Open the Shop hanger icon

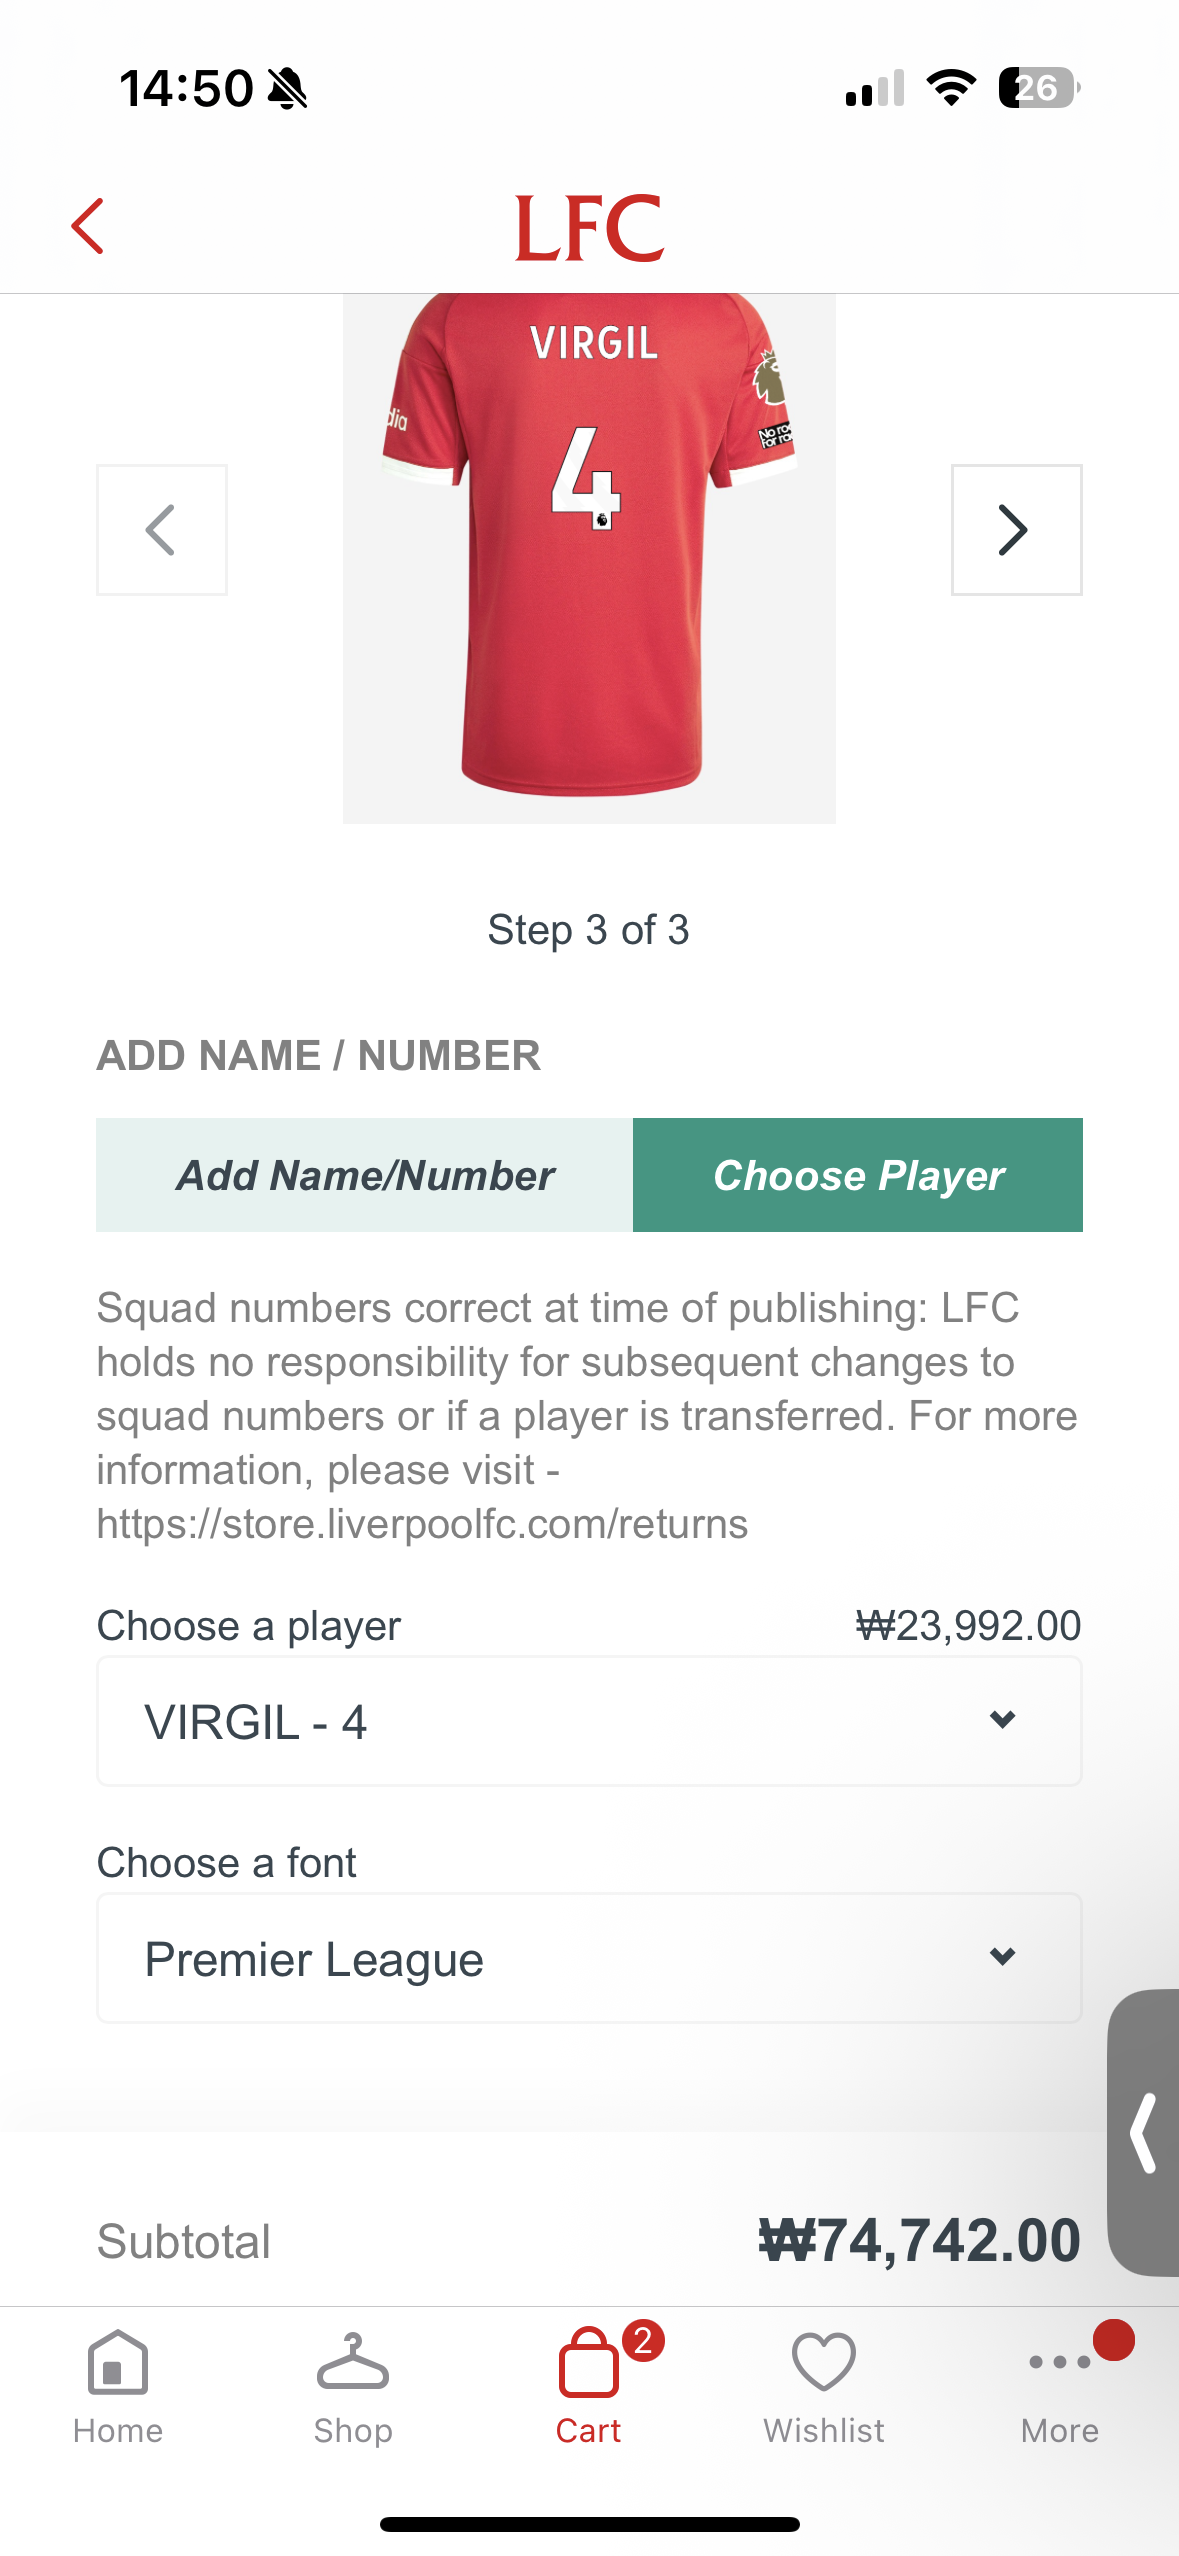point(353,2362)
